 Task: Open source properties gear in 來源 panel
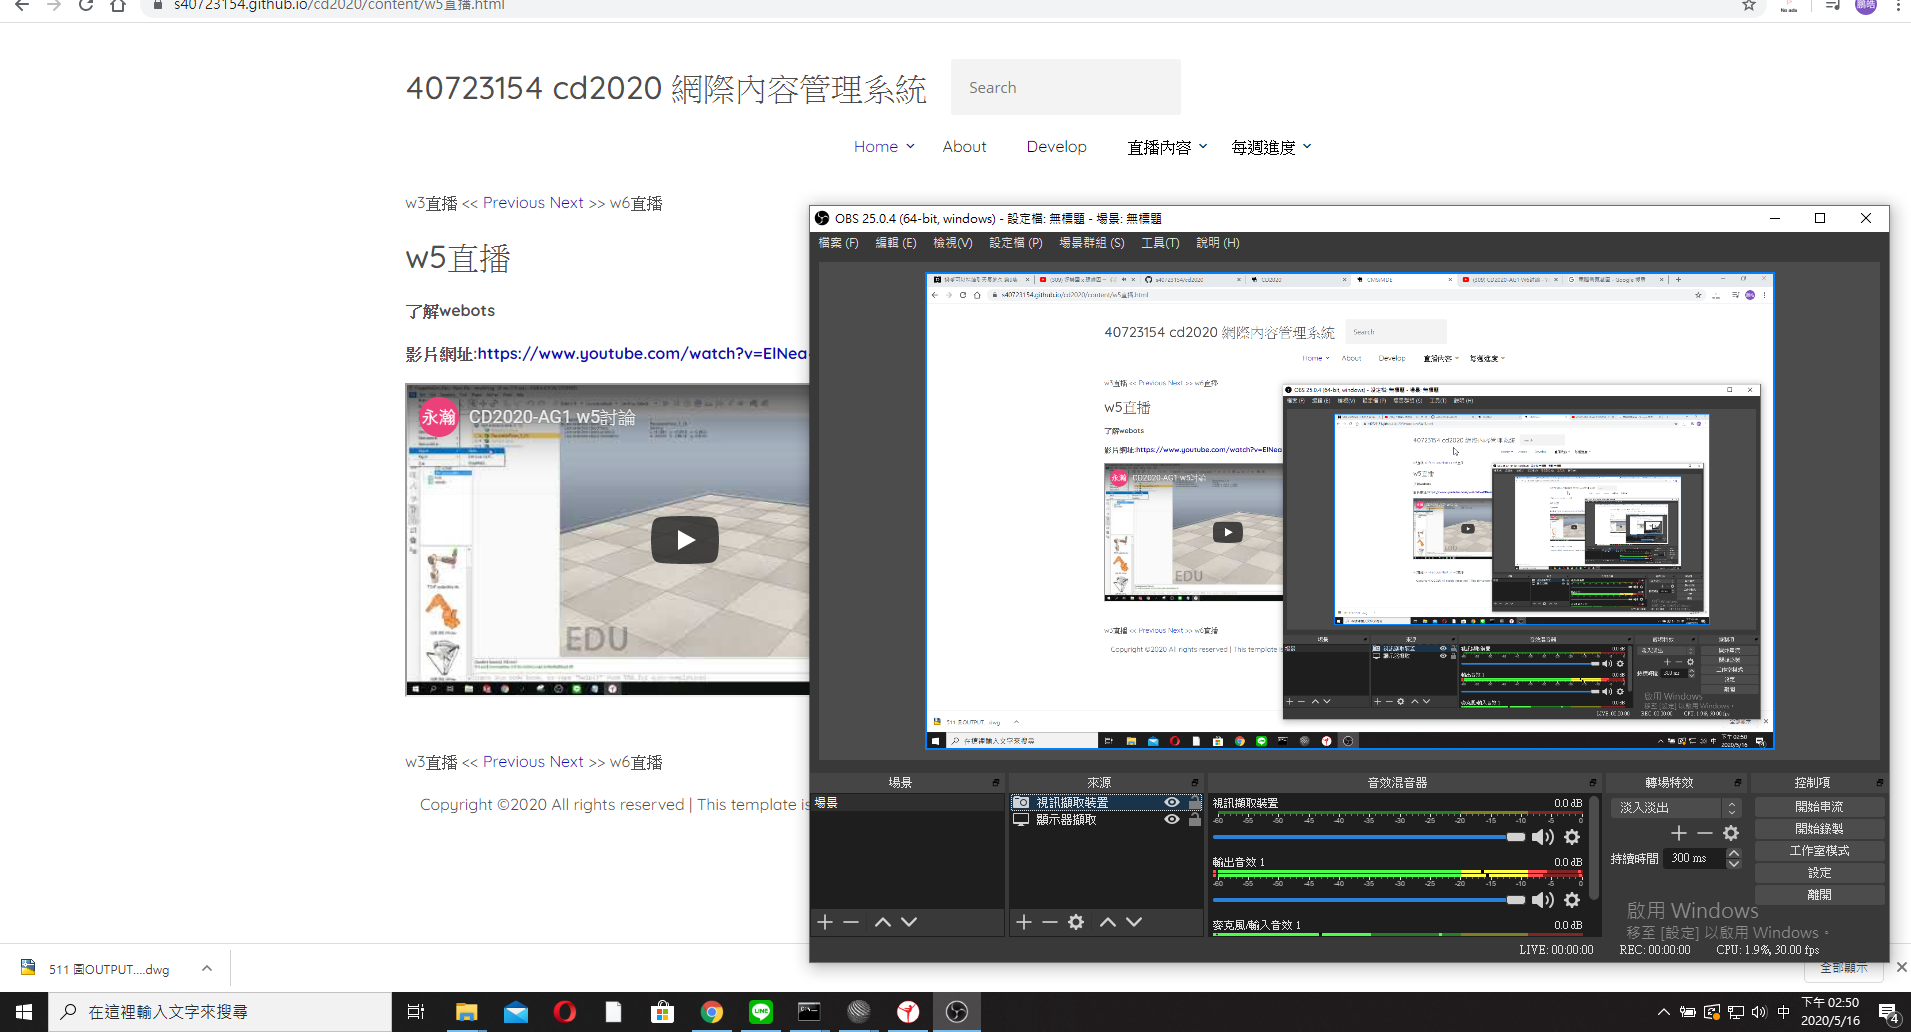point(1076,922)
